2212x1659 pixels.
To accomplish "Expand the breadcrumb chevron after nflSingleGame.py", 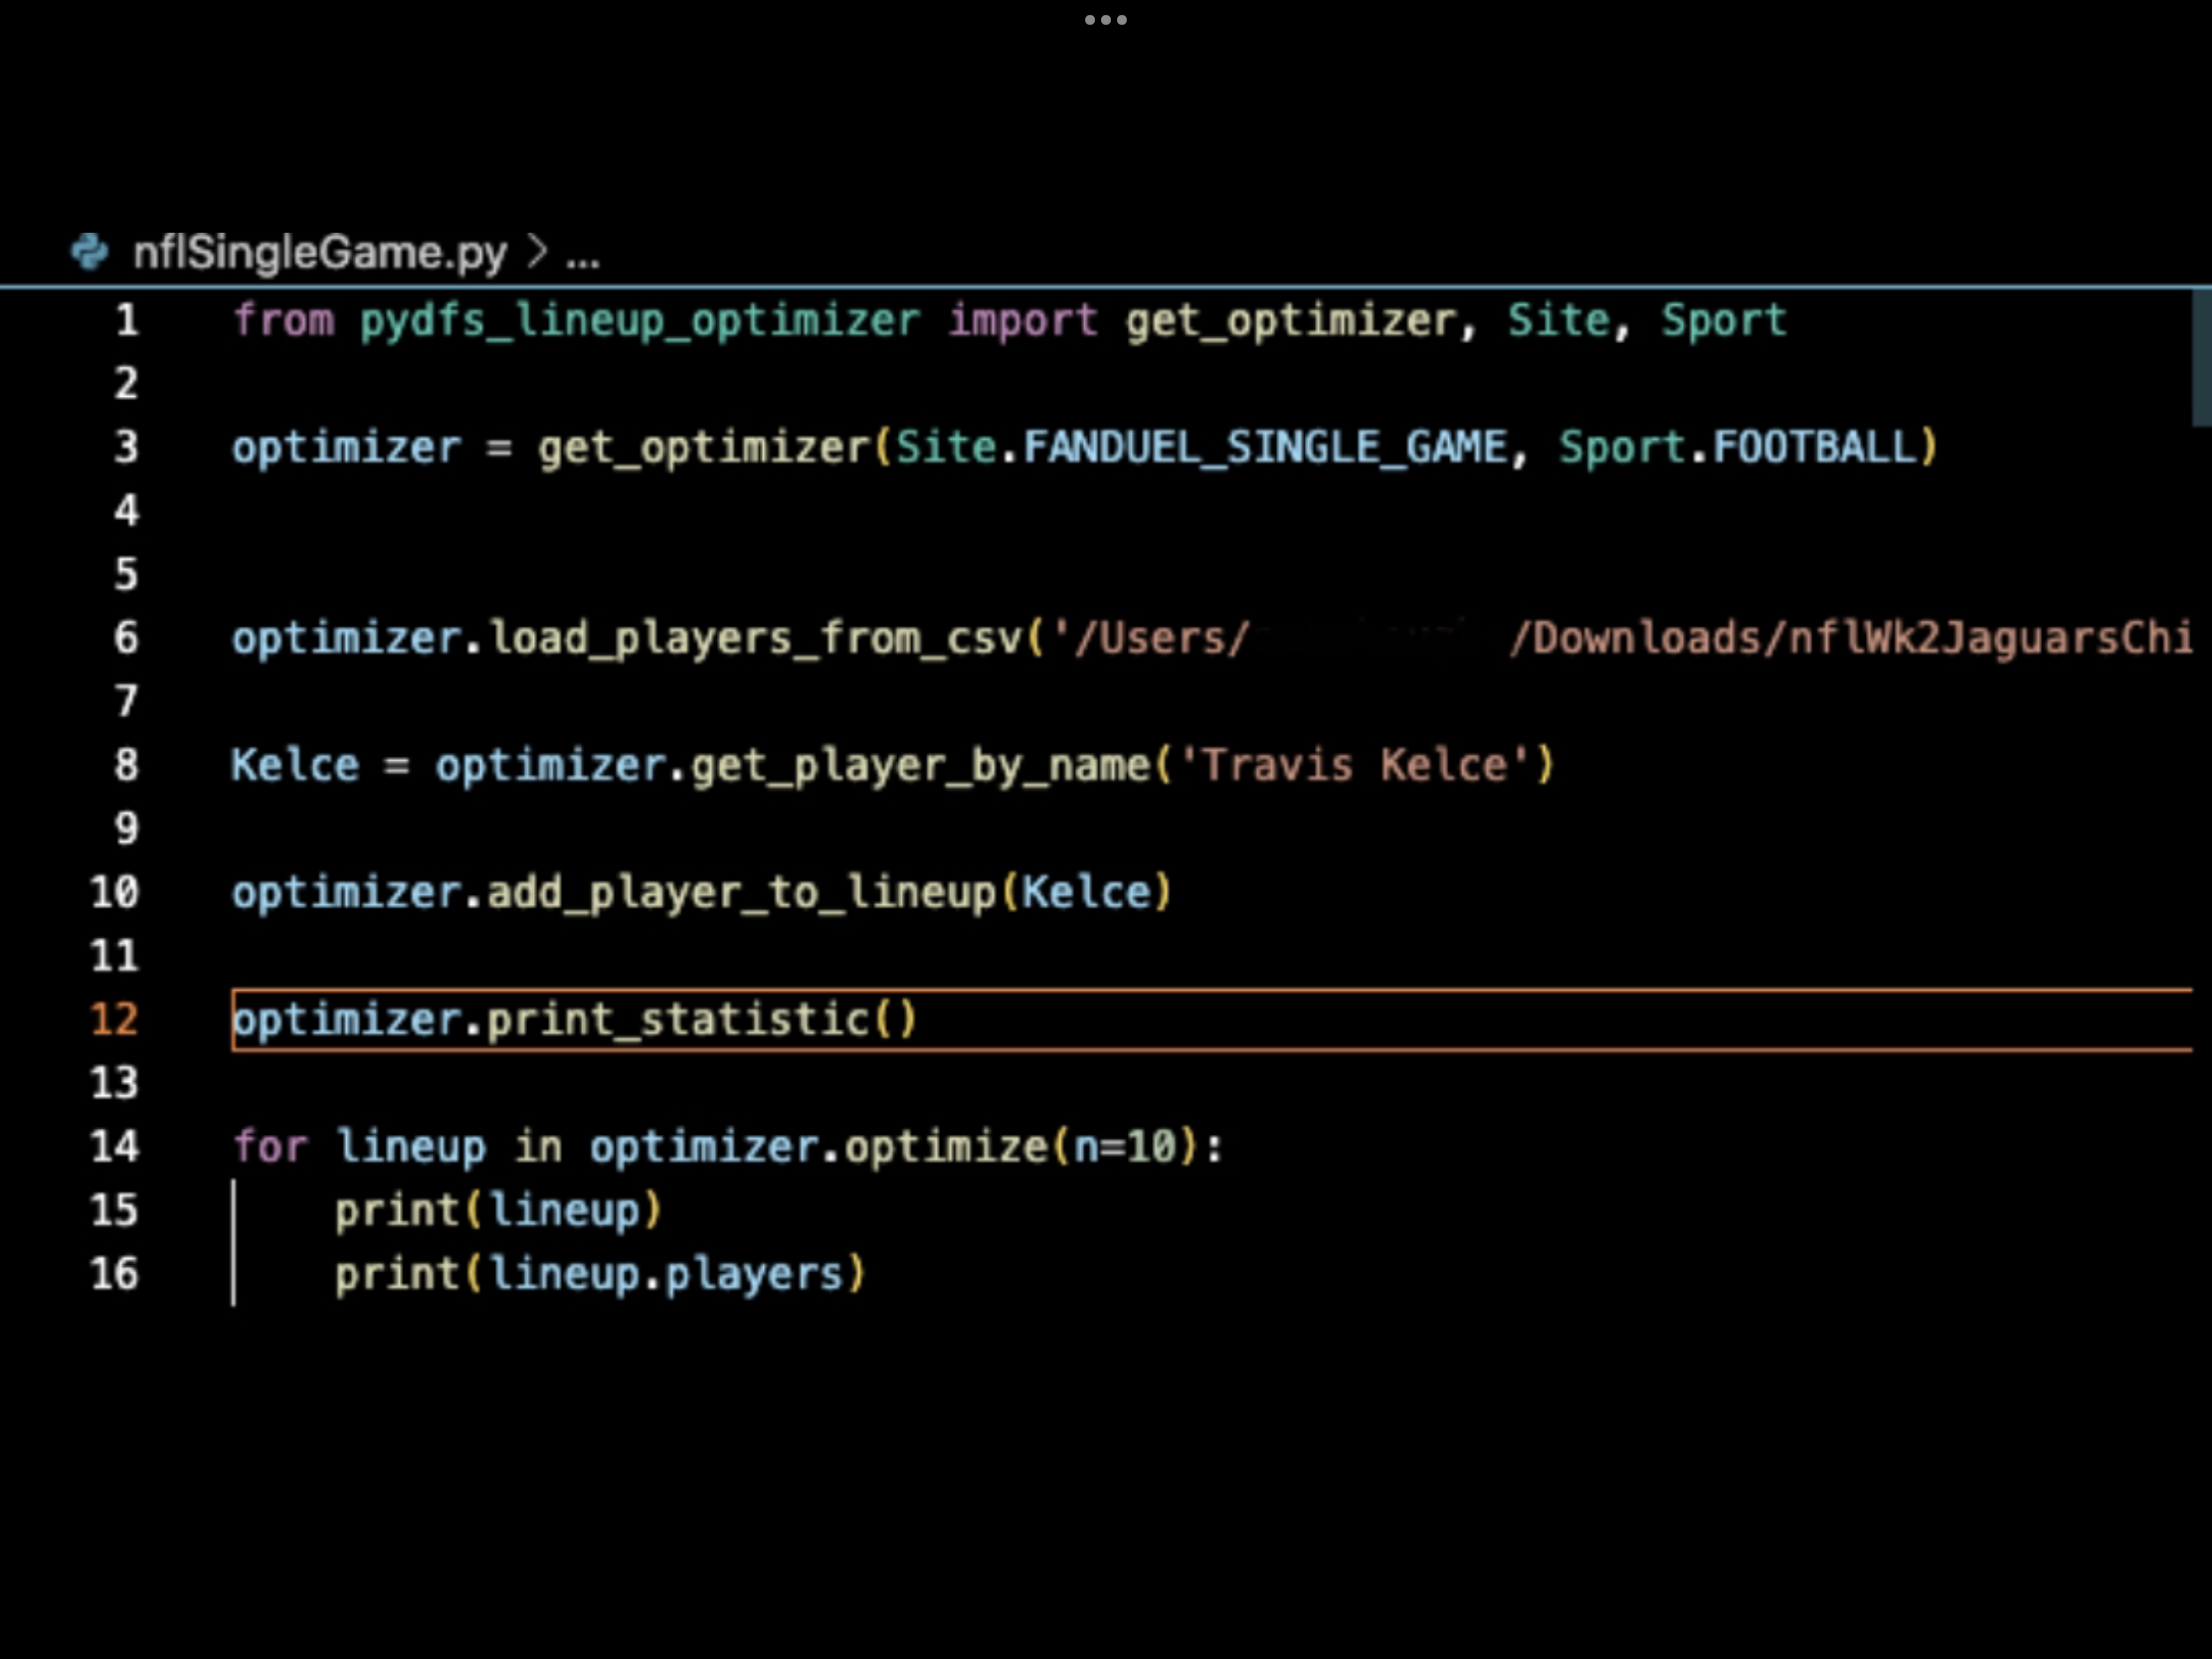I will 537,252.
